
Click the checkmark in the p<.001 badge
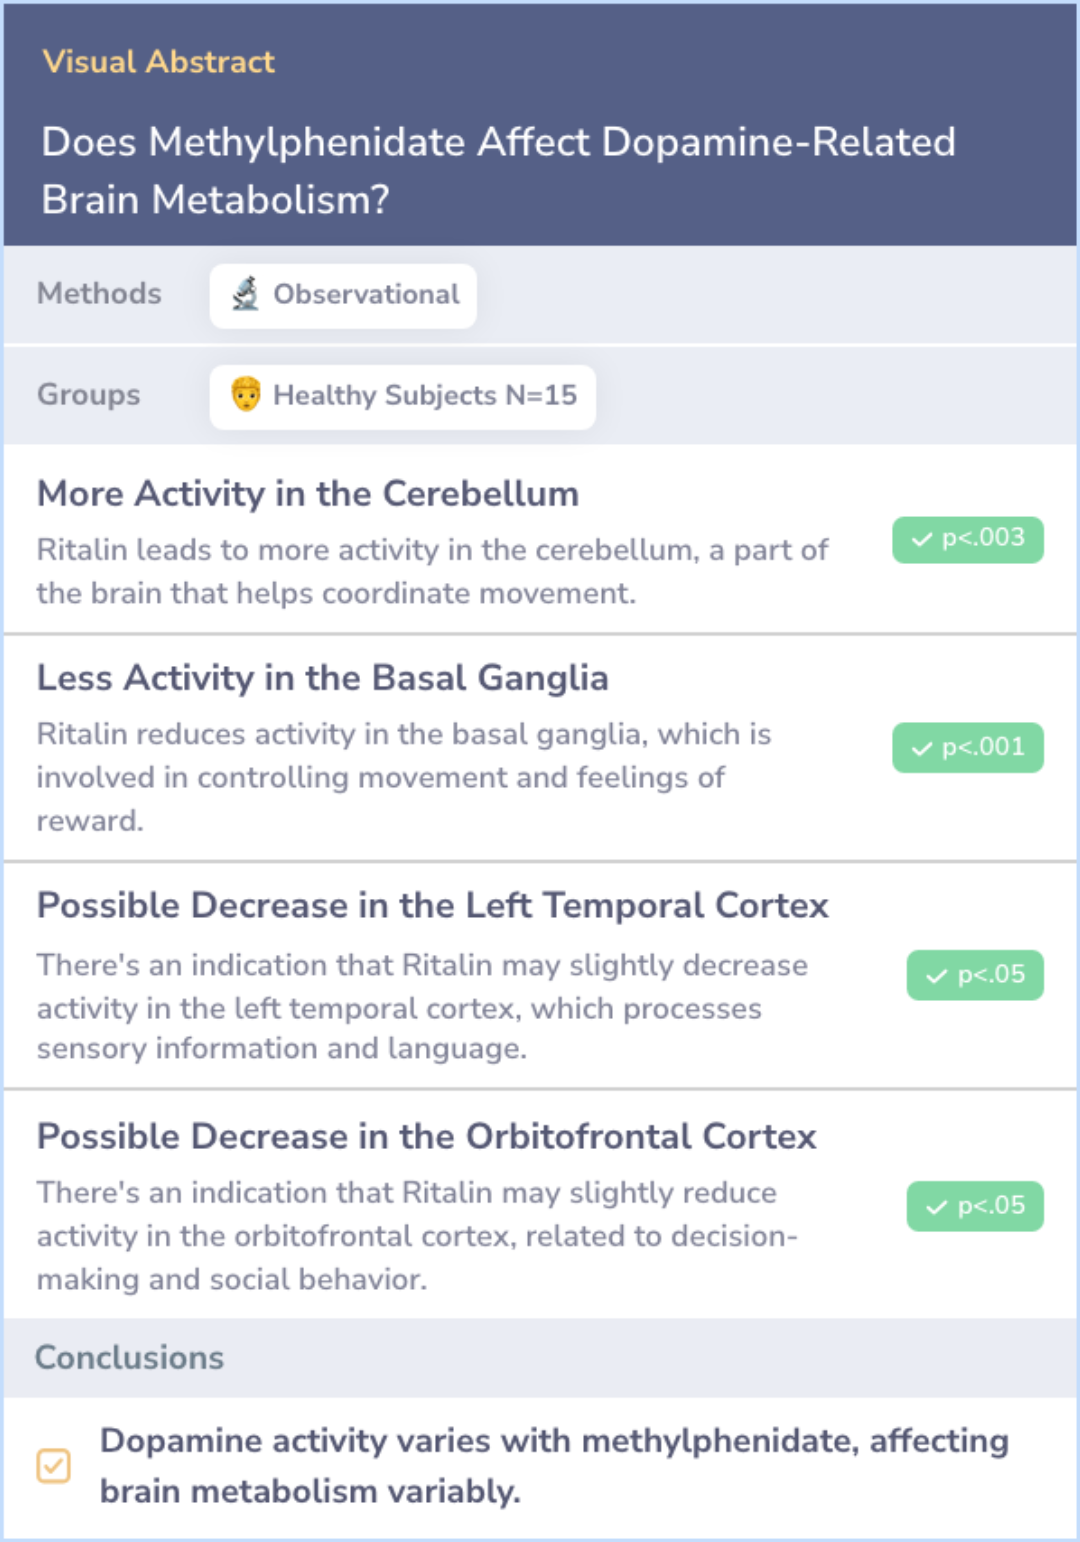(x=922, y=748)
